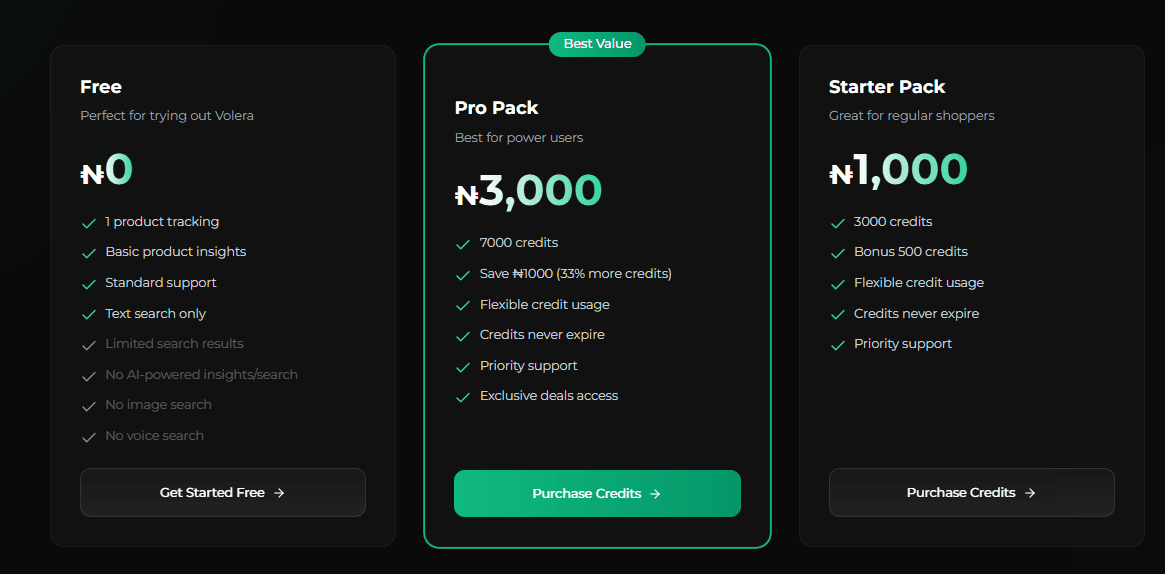The width and height of the screenshot is (1165, 574).
Task: Click Purchase Credits in the Starter Pack card
Action: click(x=971, y=492)
